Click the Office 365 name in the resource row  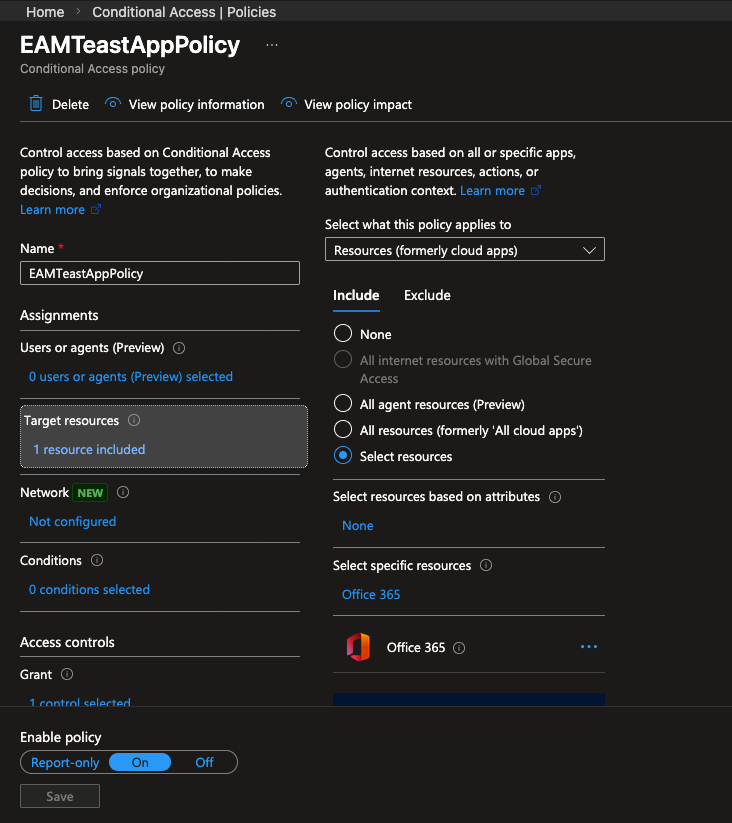(x=416, y=648)
